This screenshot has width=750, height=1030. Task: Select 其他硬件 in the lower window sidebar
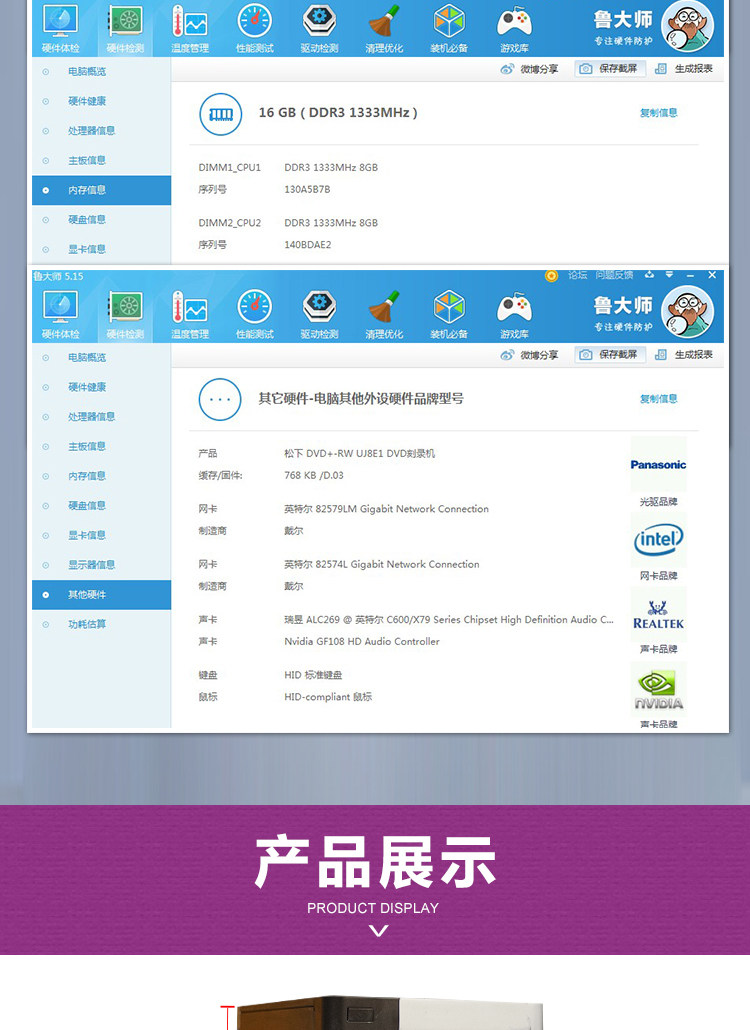pos(101,594)
